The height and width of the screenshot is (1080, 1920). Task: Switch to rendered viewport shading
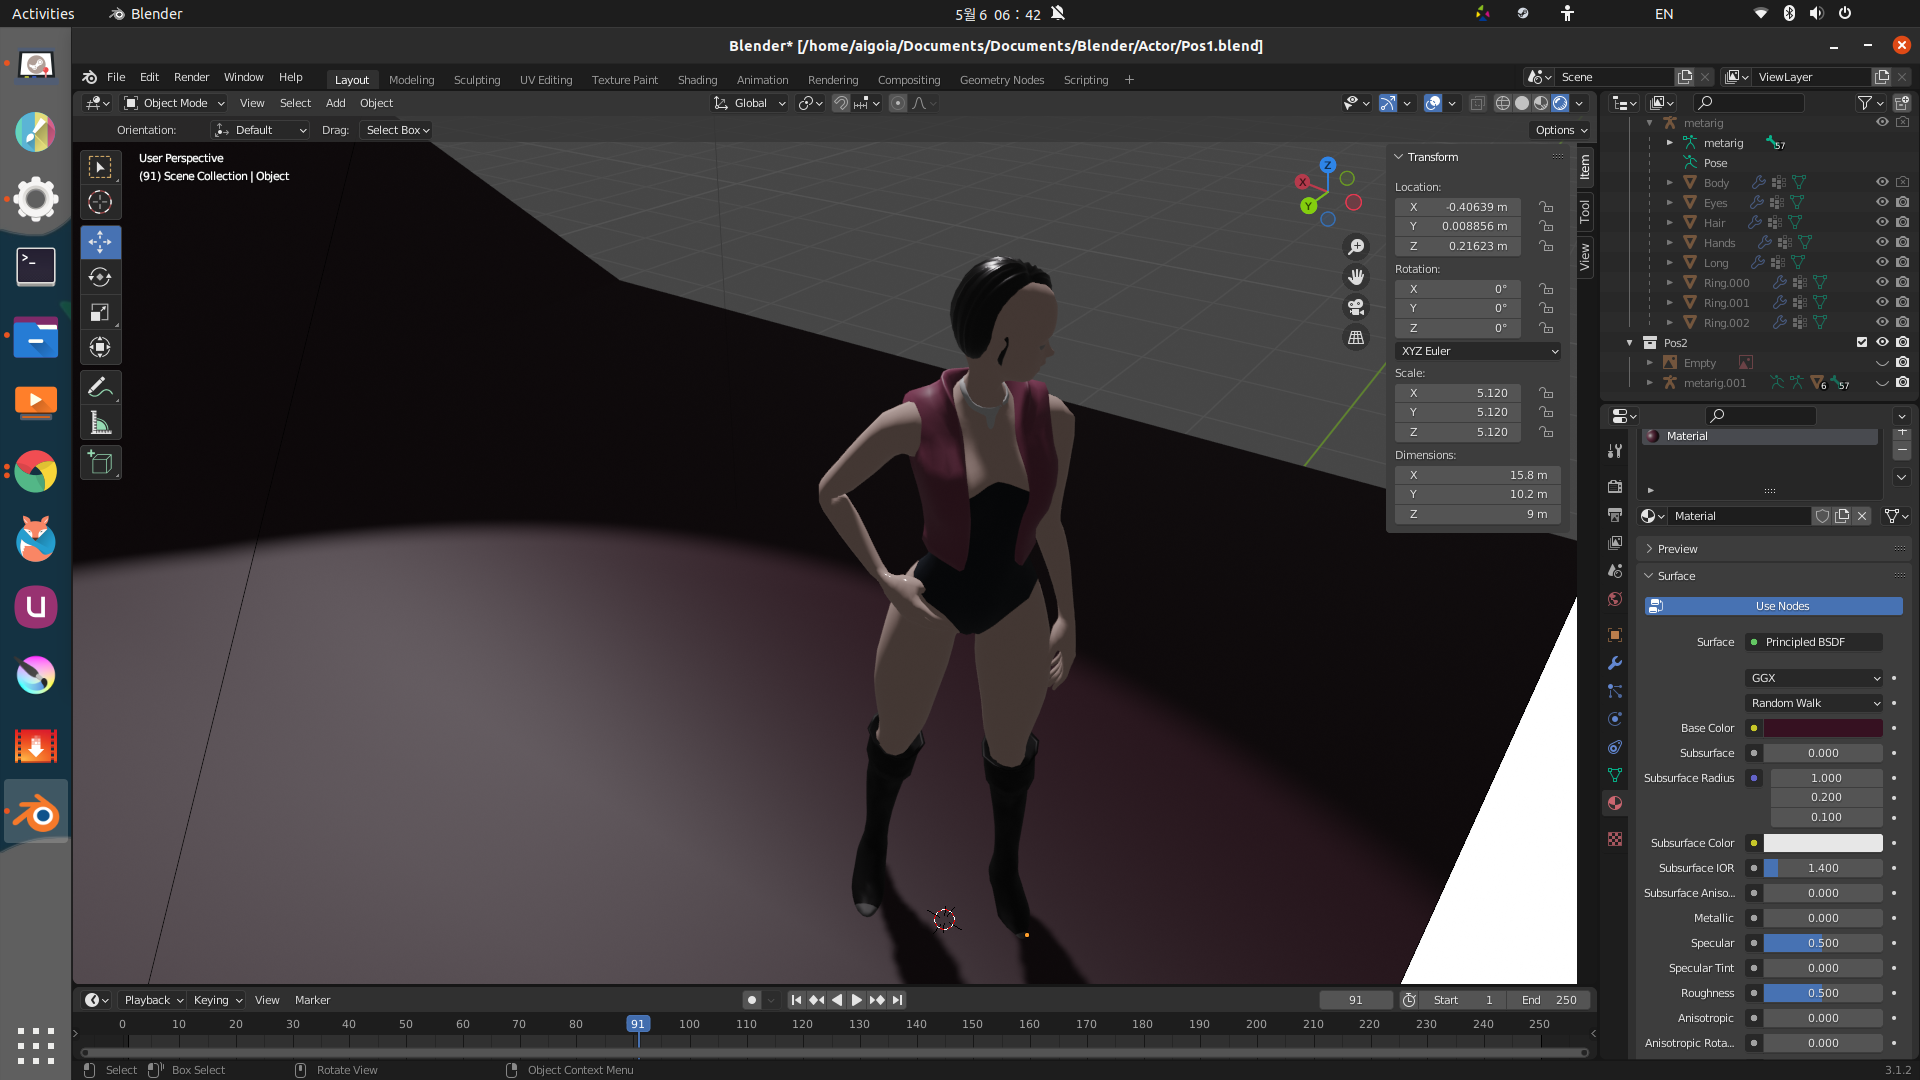point(1560,103)
